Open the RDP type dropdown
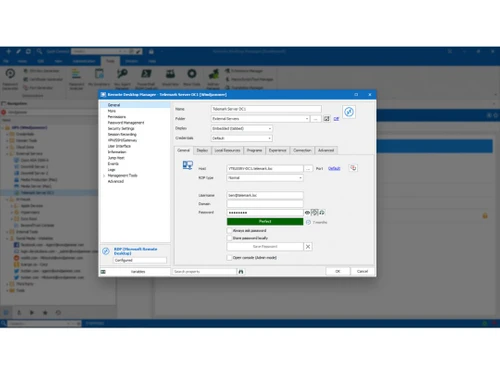The image size is (500, 375). click(x=300, y=178)
